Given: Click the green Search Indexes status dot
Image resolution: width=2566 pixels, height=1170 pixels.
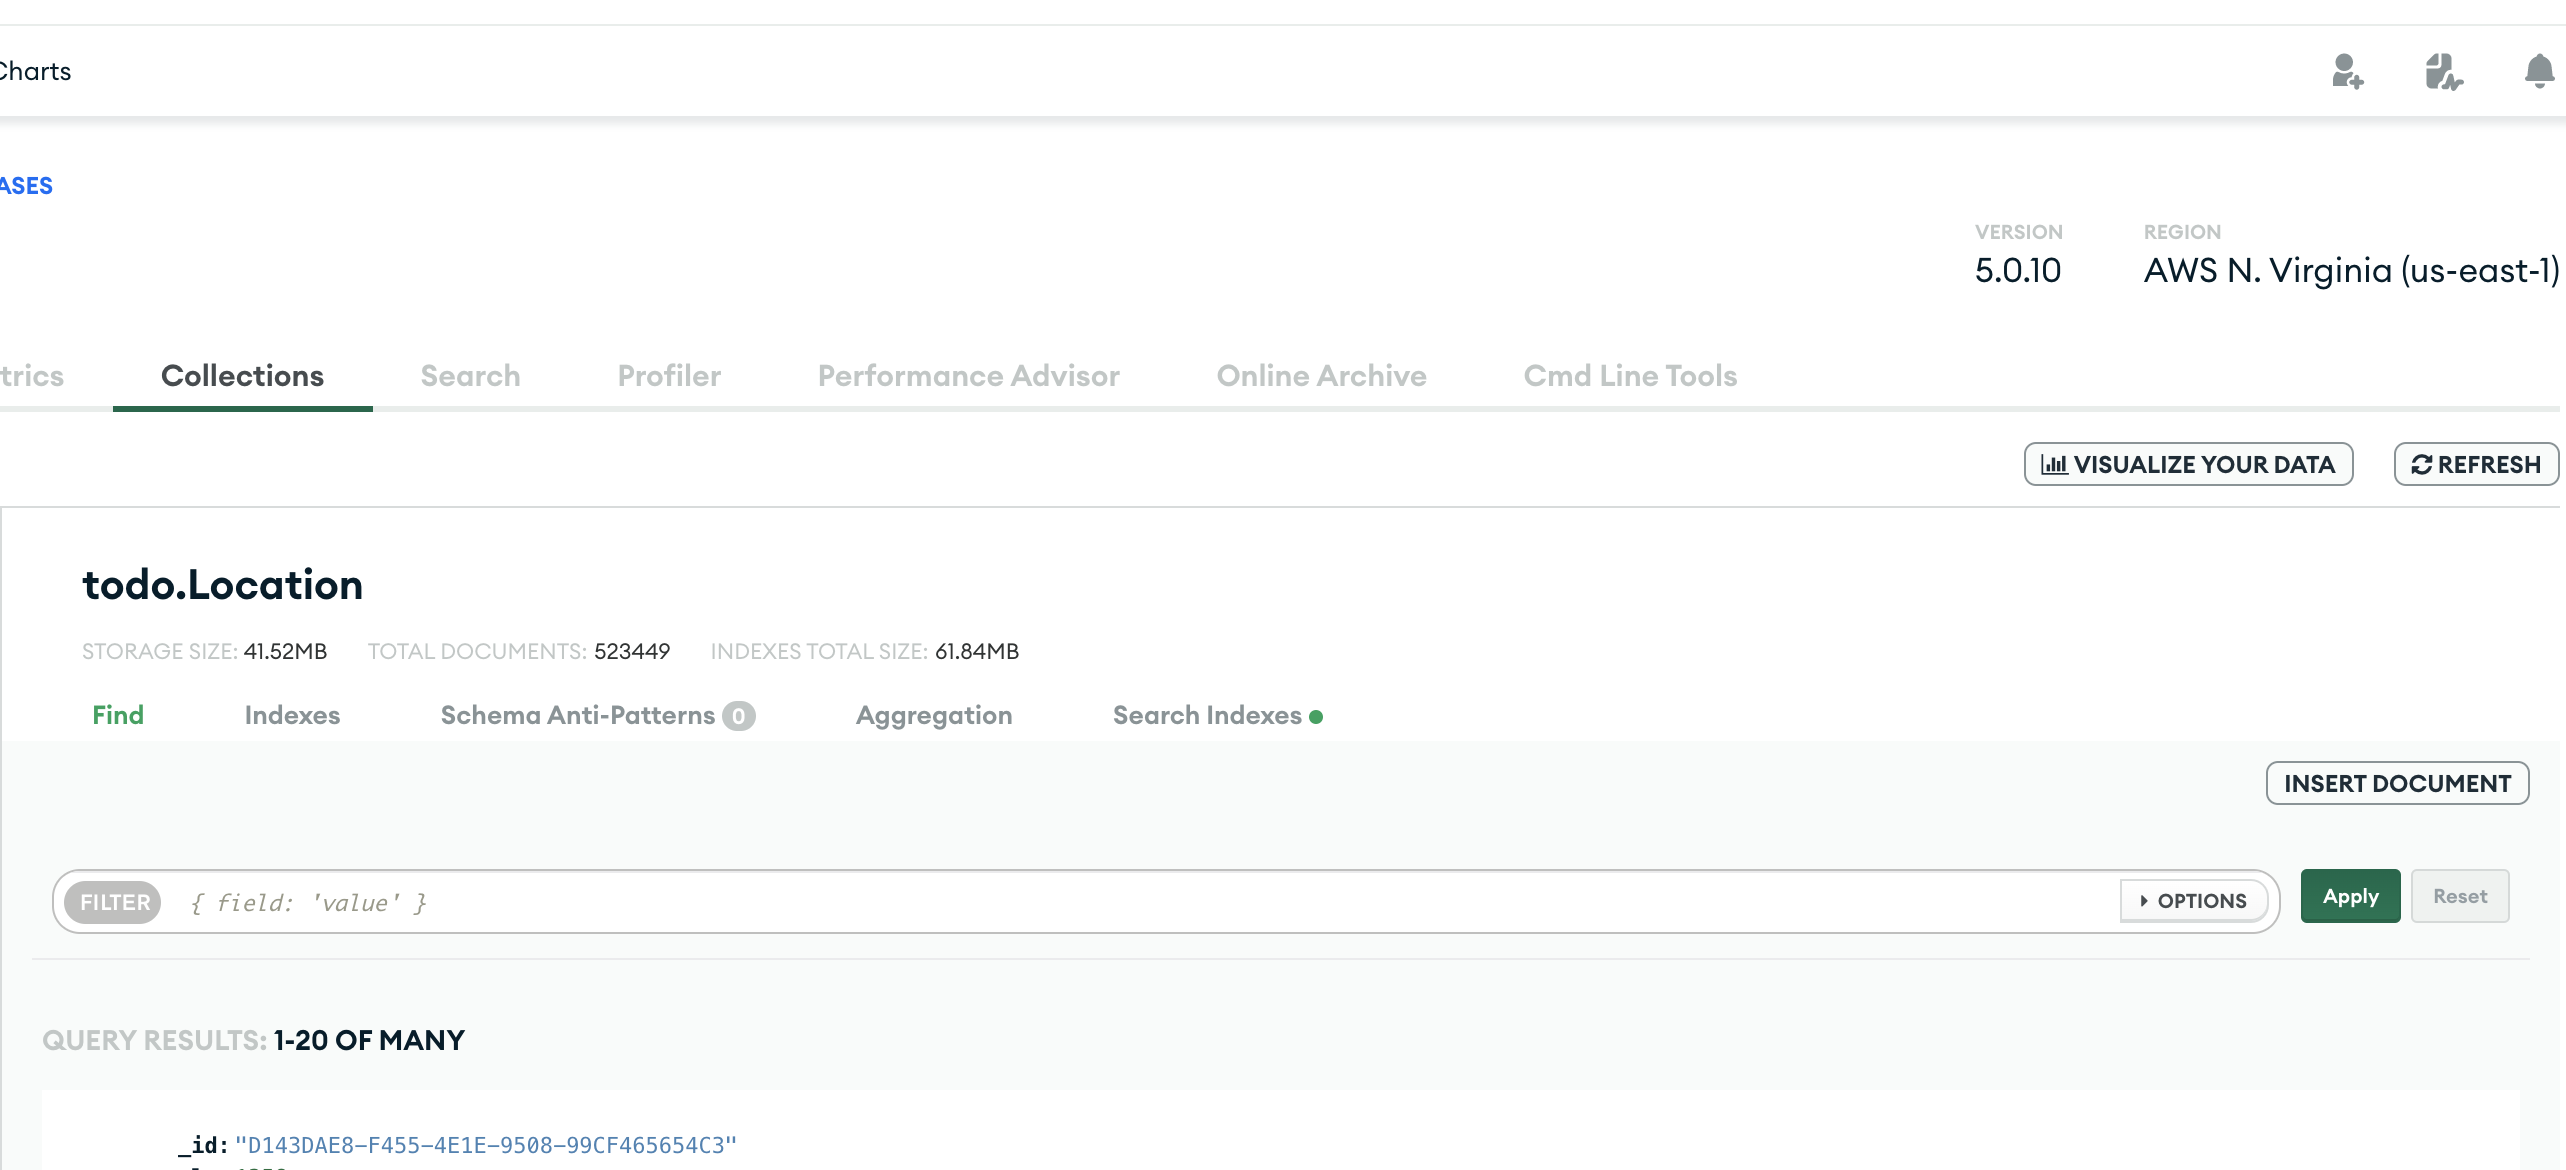Looking at the screenshot, I should [x=1316, y=717].
